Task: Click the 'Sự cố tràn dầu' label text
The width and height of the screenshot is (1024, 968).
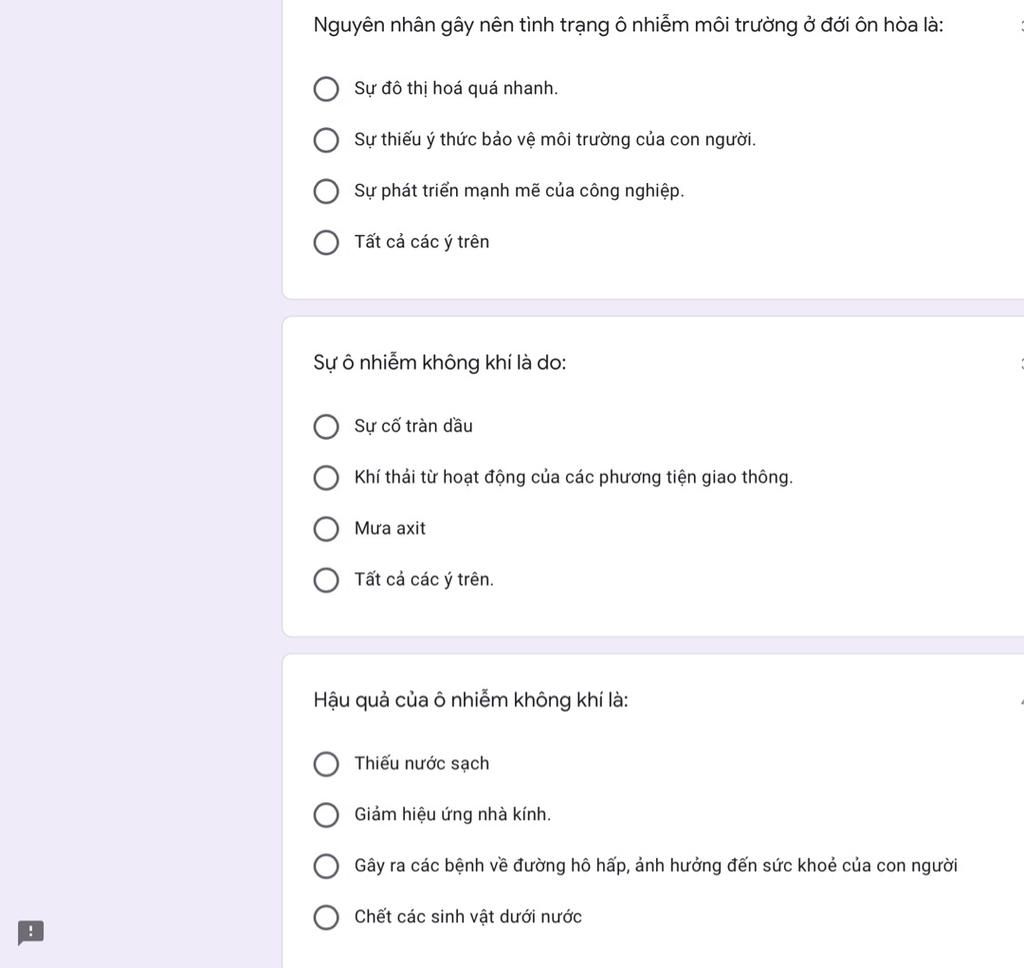Action: (413, 426)
